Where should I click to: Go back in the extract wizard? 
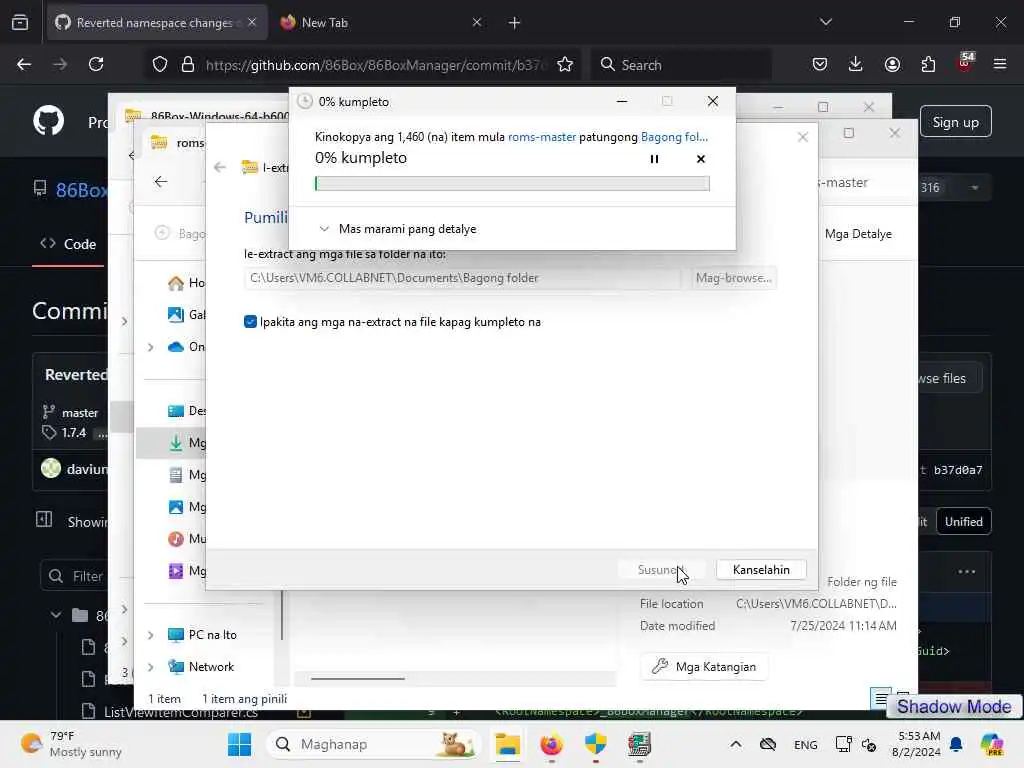pyautogui.click(x=220, y=167)
